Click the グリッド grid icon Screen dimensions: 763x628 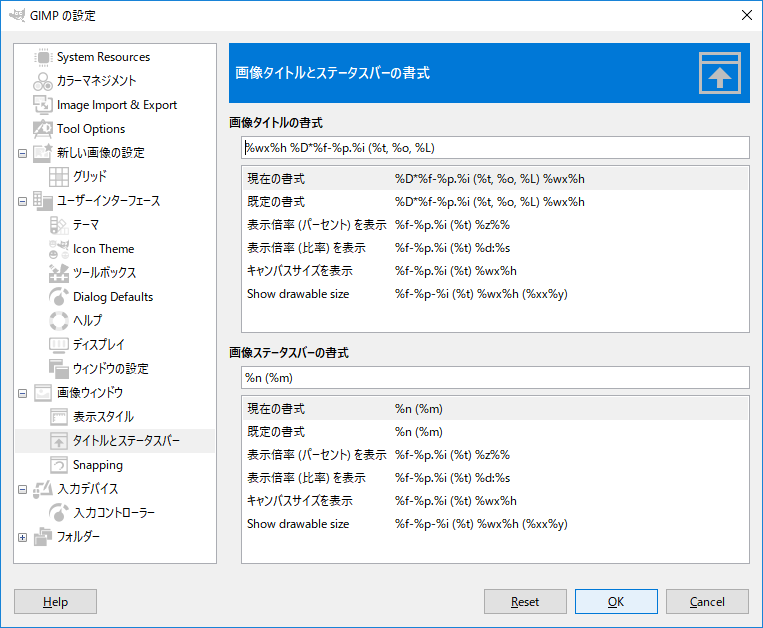point(59,177)
